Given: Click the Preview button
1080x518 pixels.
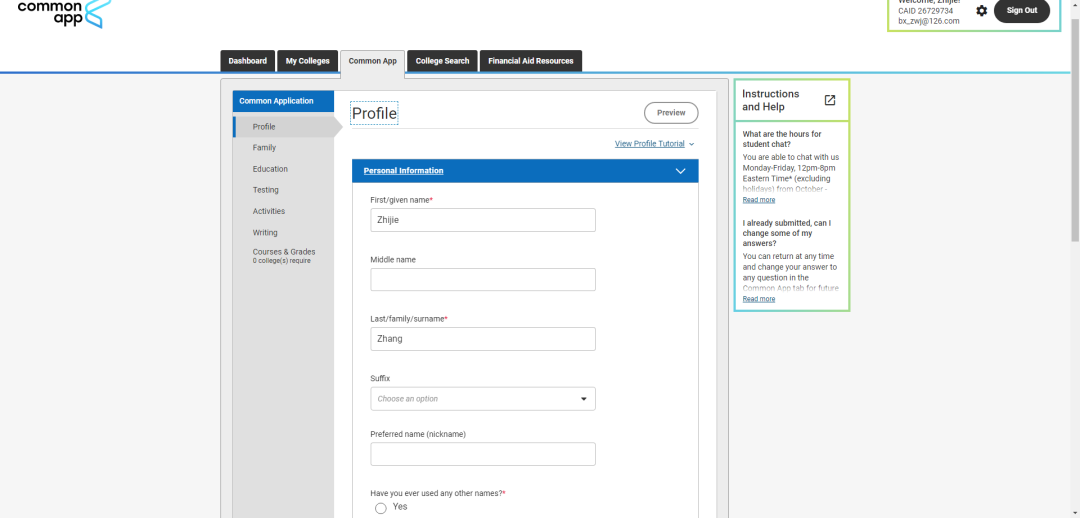Looking at the screenshot, I should pyautogui.click(x=671, y=113).
